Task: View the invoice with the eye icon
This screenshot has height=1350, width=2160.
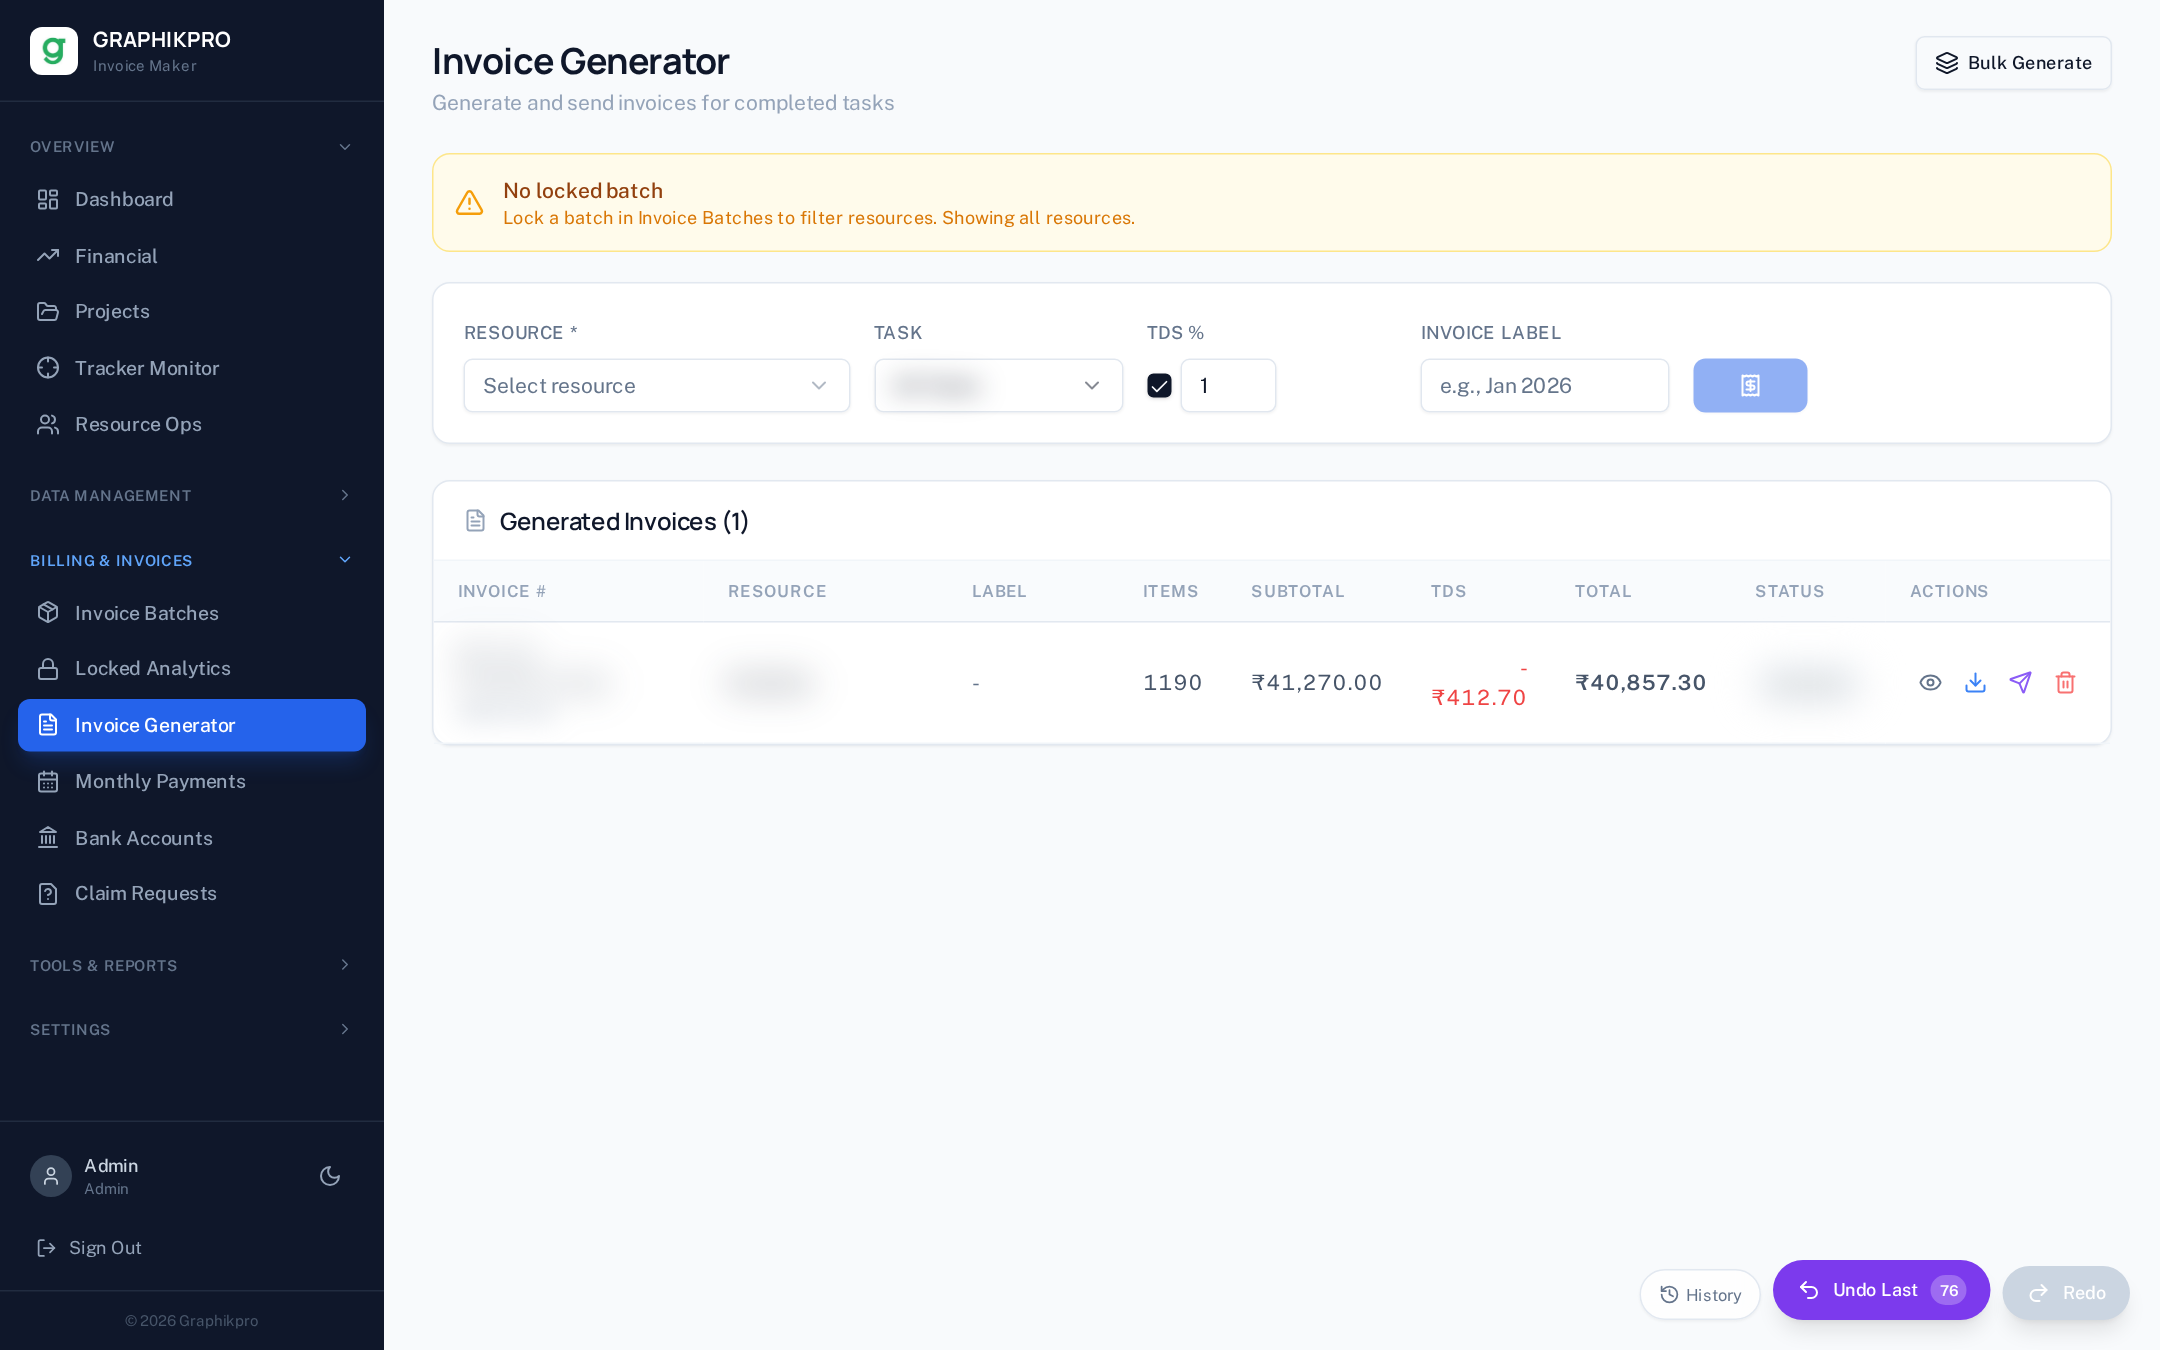Action: [1930, 683]
